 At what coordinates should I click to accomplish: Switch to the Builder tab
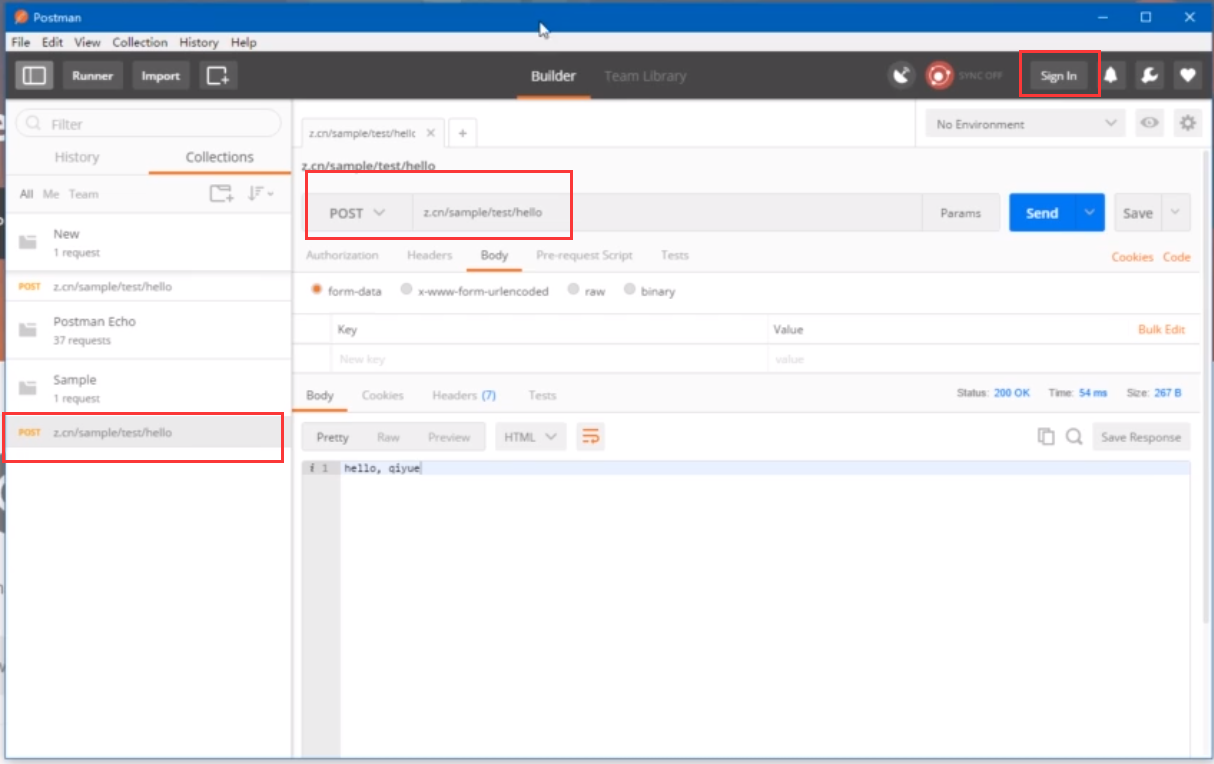pos(553,76)
